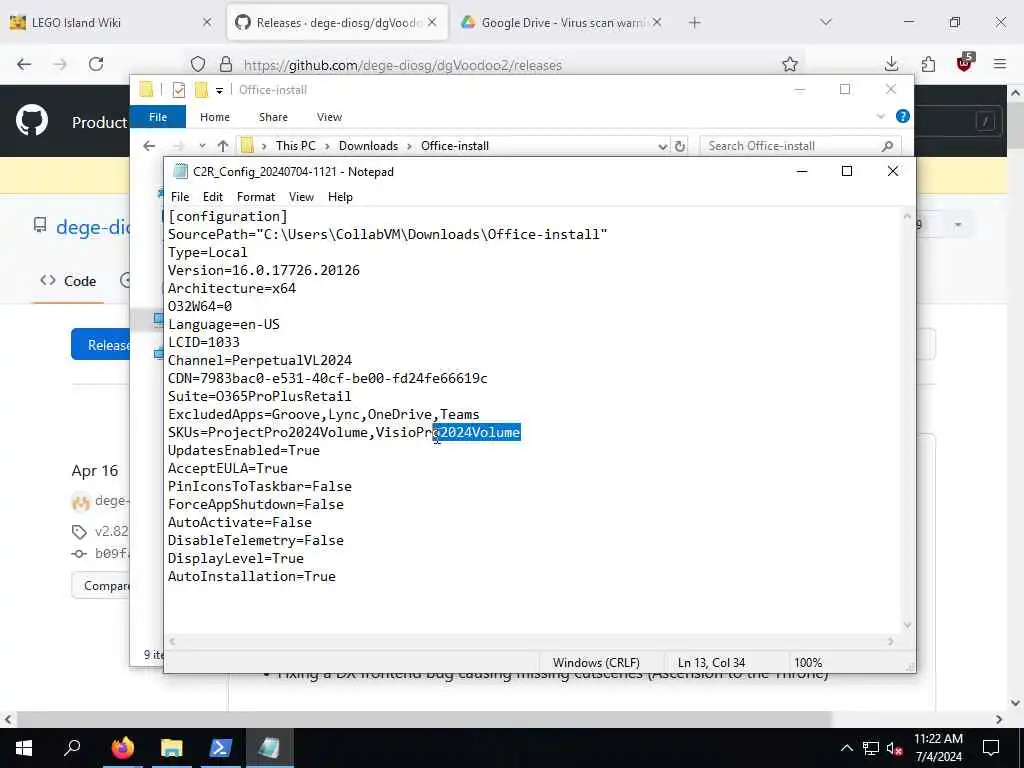Viewport: 1024px width, 768px height.
Task: Select Downloads in breadcrumb
Action: 368,146
